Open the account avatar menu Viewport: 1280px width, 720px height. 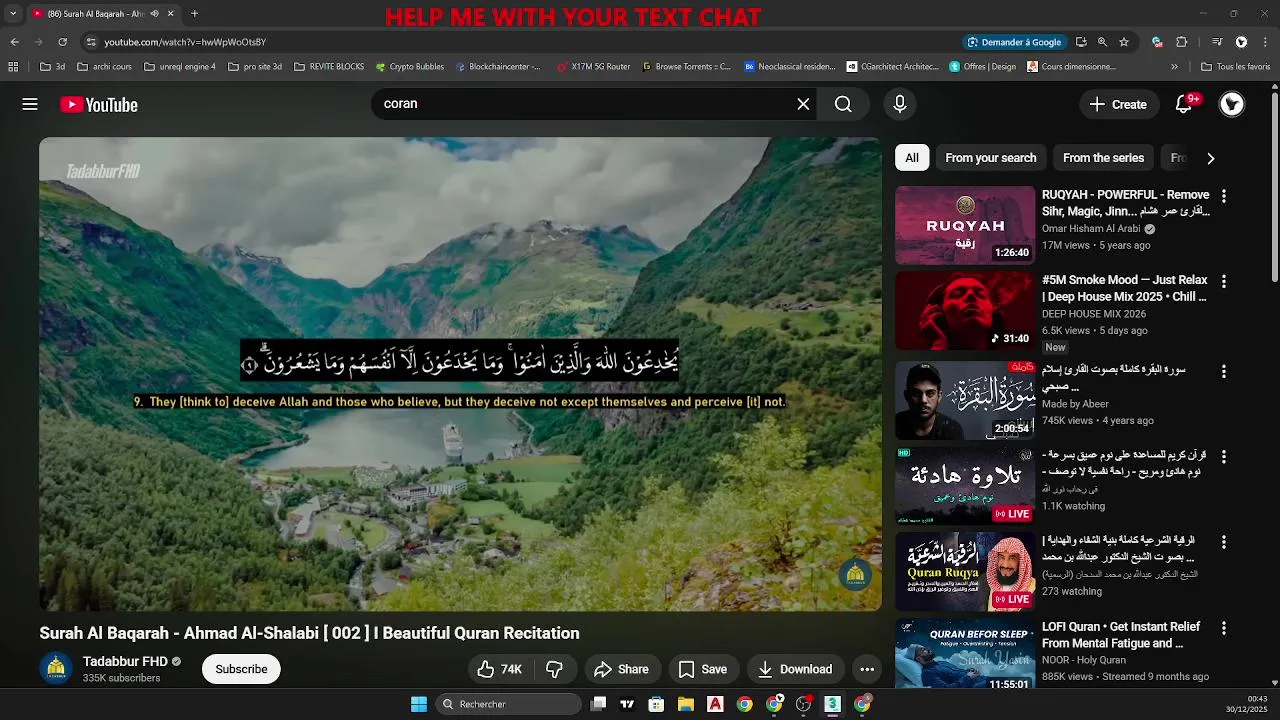[1232, 104]
